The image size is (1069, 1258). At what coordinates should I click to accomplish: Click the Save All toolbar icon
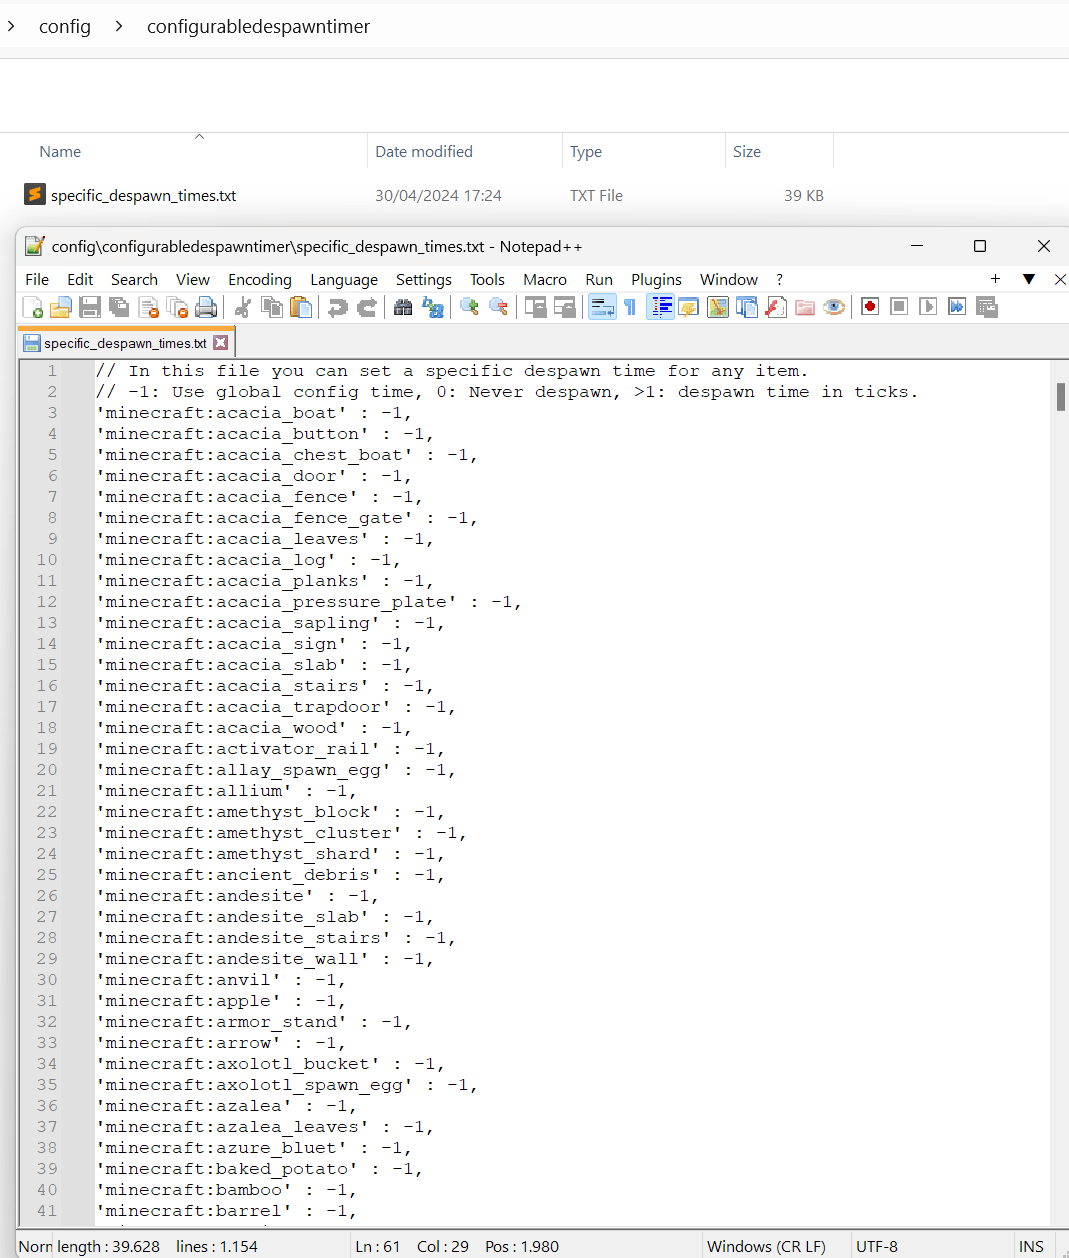coord(119,307)
